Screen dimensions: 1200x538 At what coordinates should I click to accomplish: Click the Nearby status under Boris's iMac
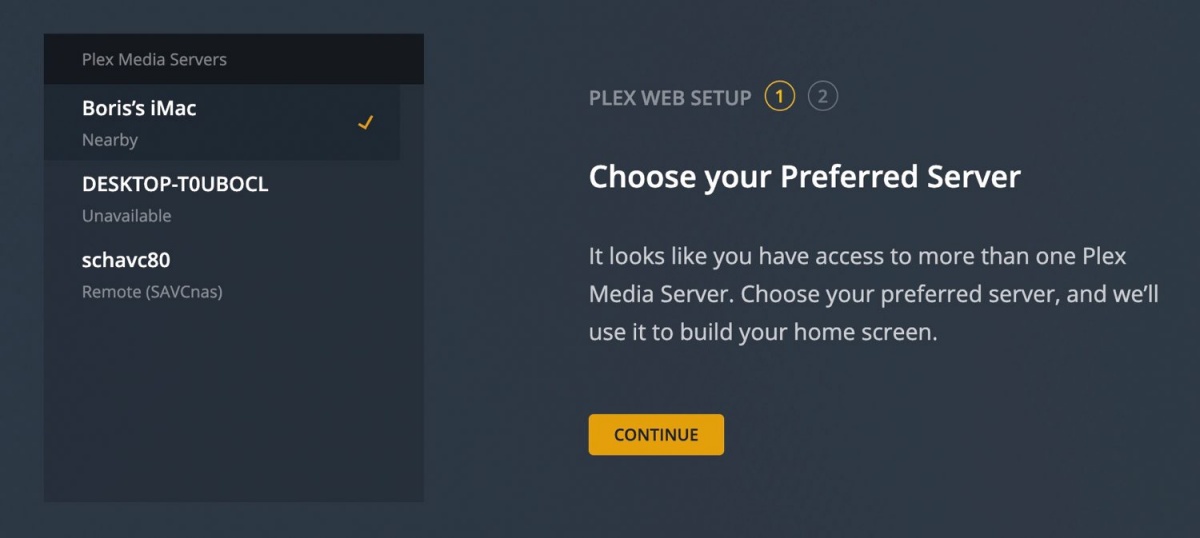(x=110, y=140)
